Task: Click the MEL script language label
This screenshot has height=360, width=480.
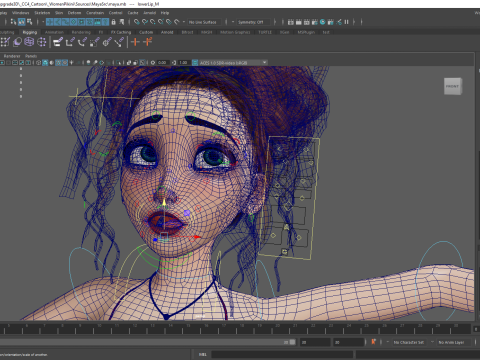Action: pos(203,354)
